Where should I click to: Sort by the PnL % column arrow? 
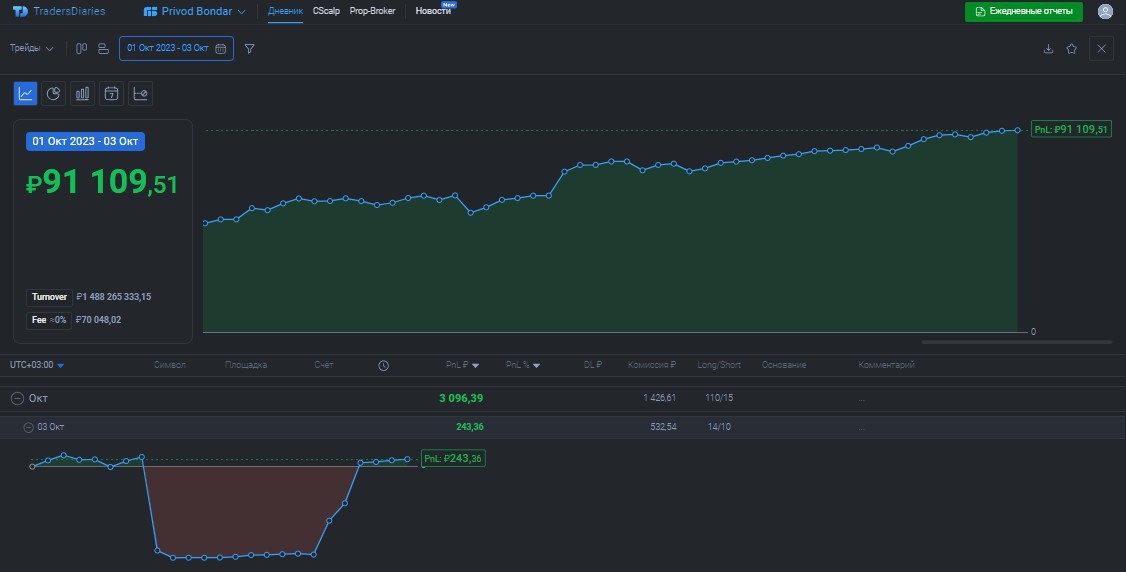[536, 366]
